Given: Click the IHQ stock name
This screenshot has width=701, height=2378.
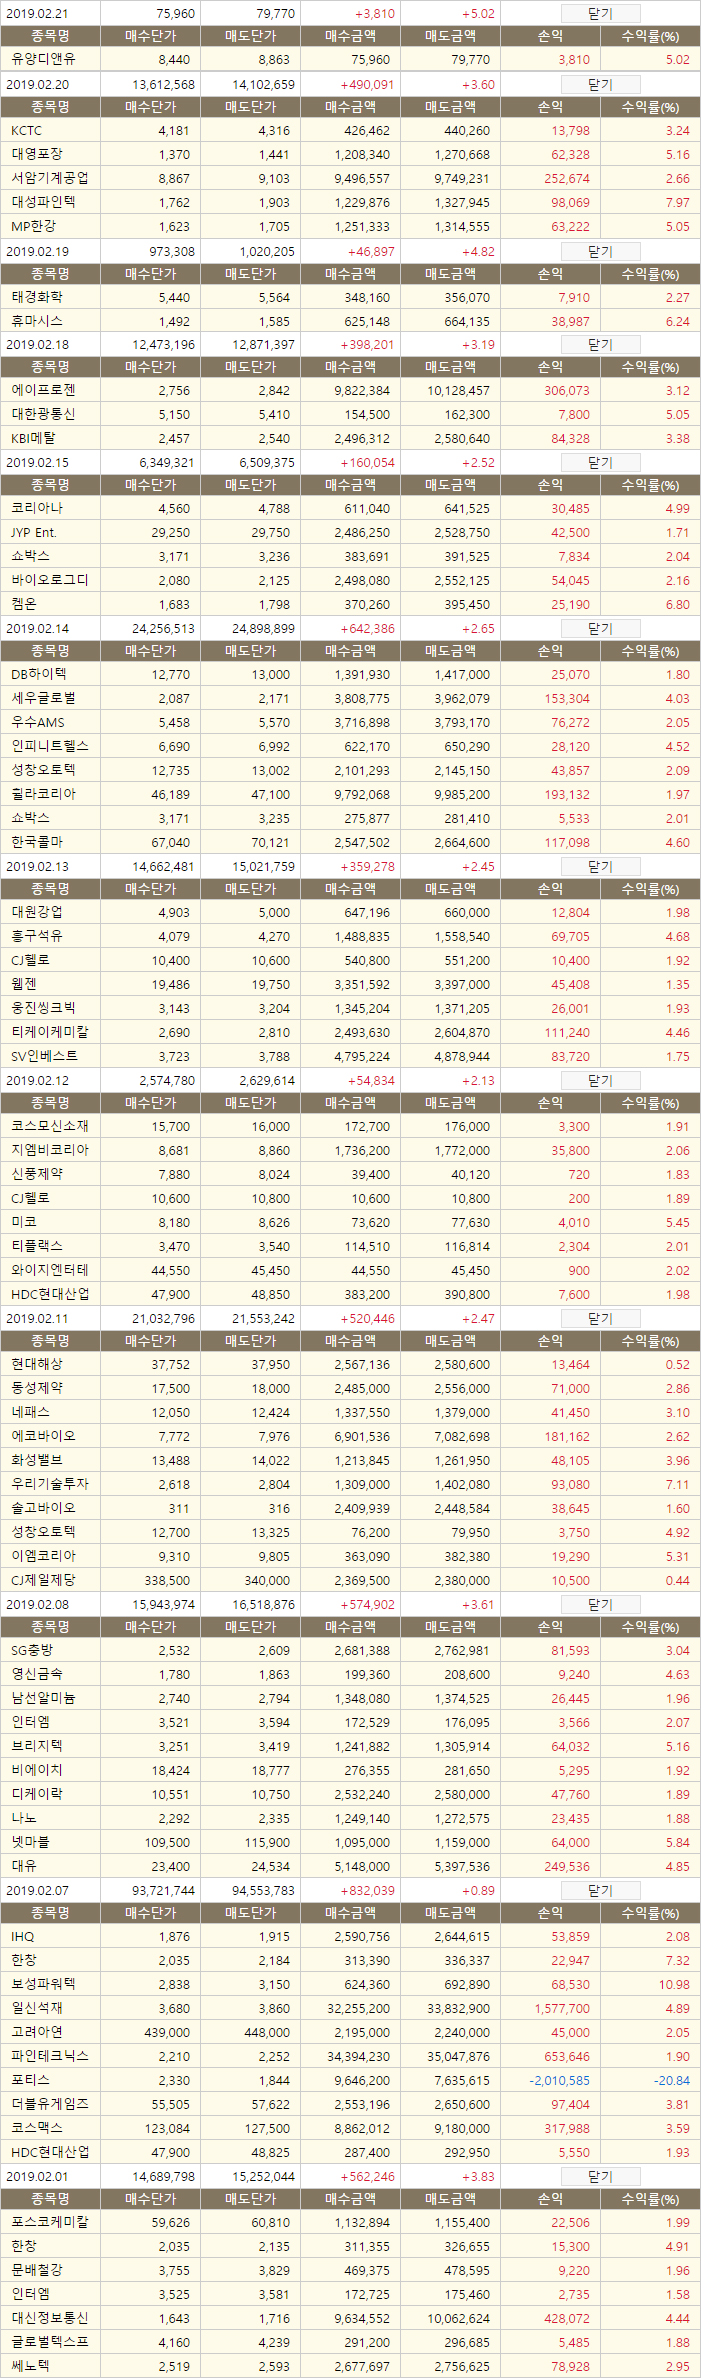Looking at the screenshot, I should [x=23, y=1937].
